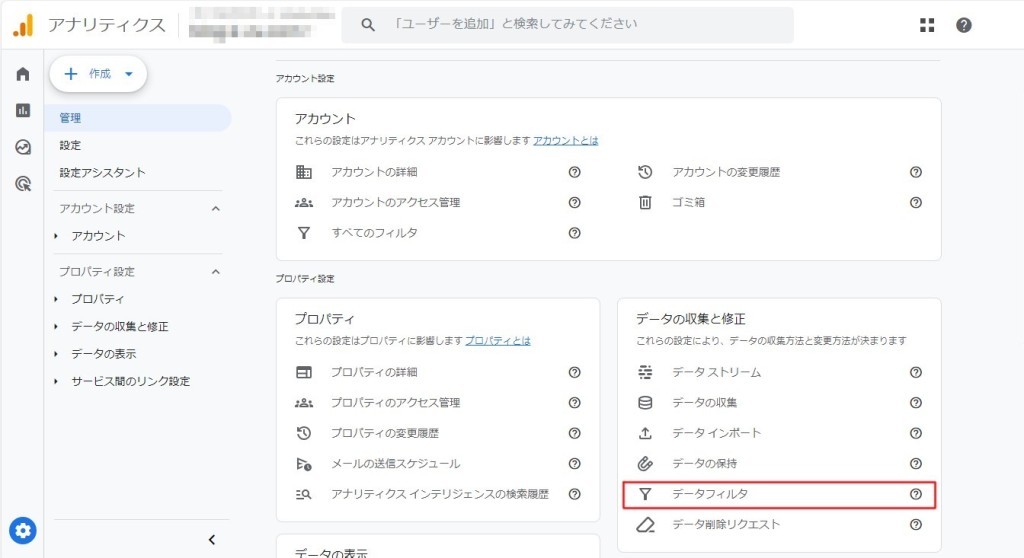Open Explore icon in left rail
Image resolution: width=1024 pixels, height=558 pixels.
(23, 147)
